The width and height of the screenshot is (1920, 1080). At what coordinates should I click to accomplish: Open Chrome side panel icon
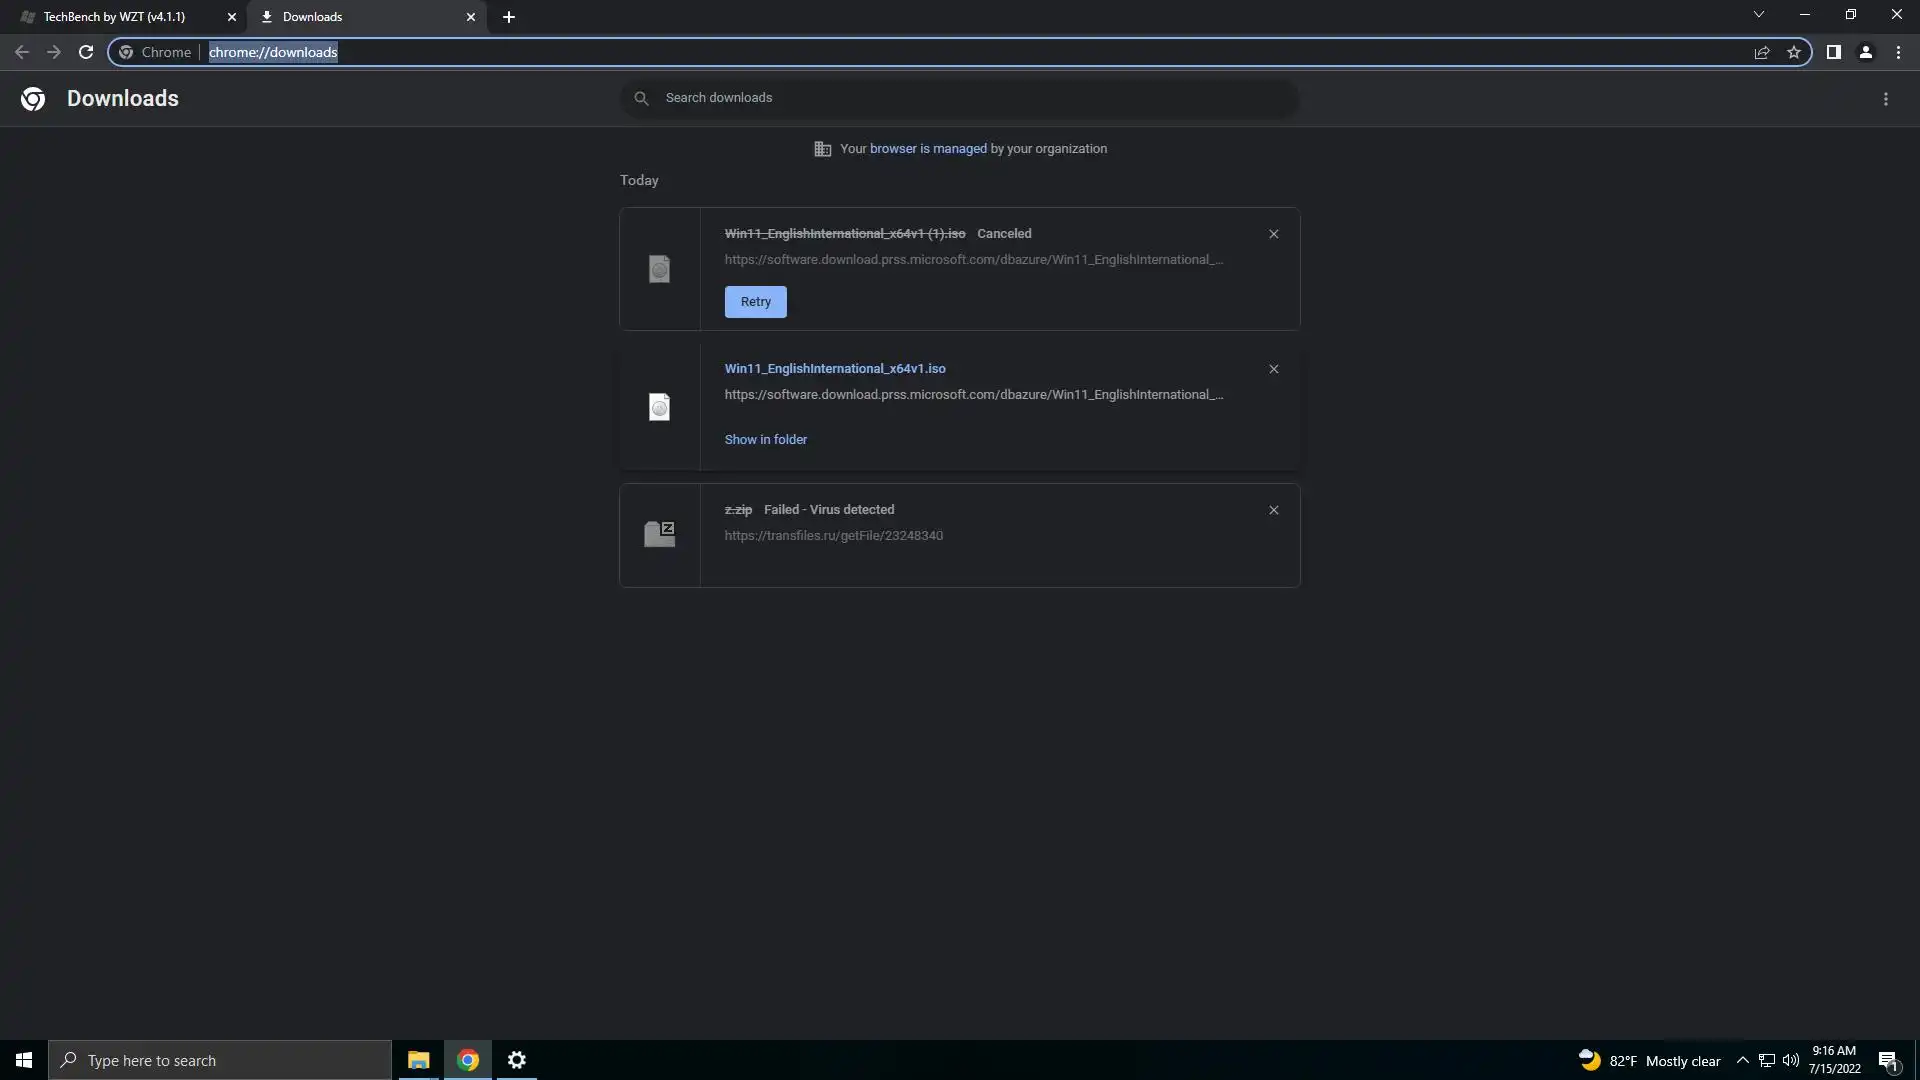point(1833,52)
